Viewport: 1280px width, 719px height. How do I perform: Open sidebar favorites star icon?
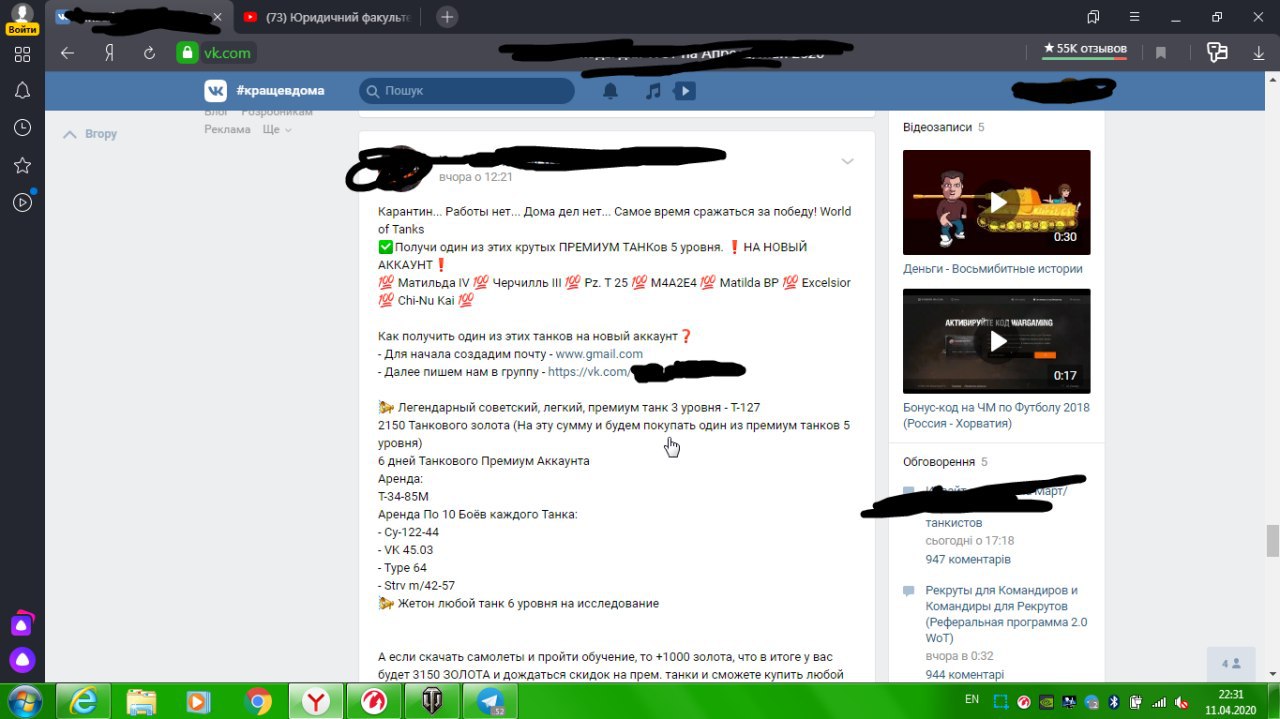22,165
